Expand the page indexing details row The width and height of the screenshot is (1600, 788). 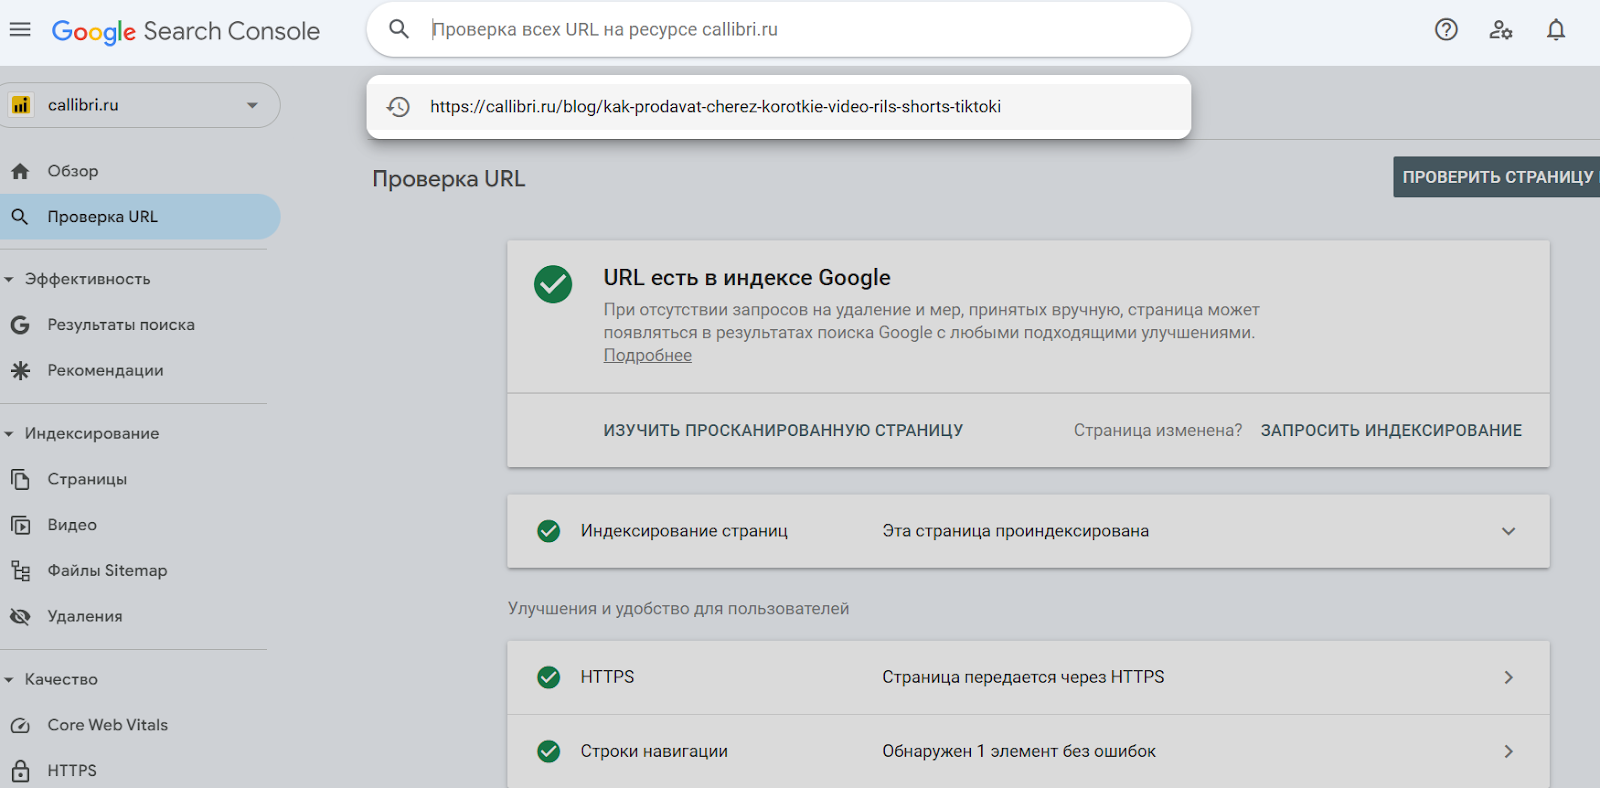pos(1508,531)
